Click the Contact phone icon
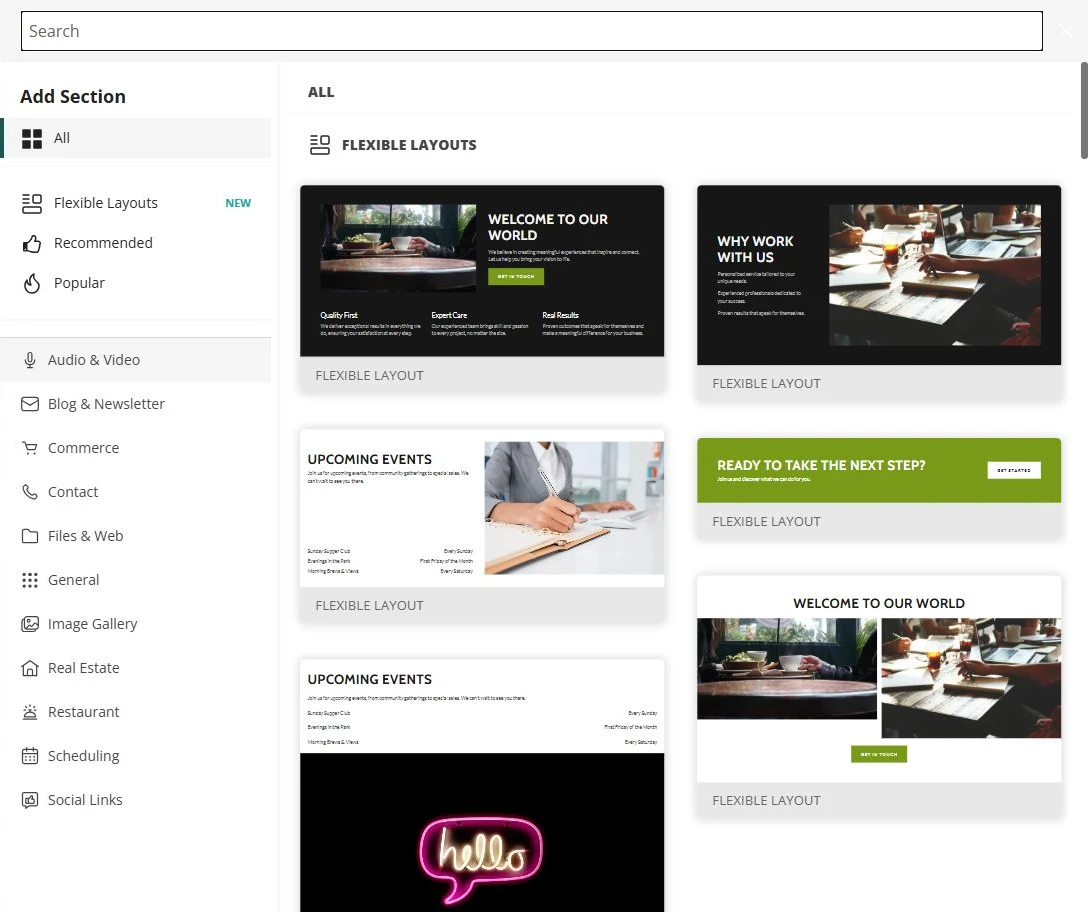Image resolution: width=1088 pixels, height=912 pixels. tap(30, 492)
